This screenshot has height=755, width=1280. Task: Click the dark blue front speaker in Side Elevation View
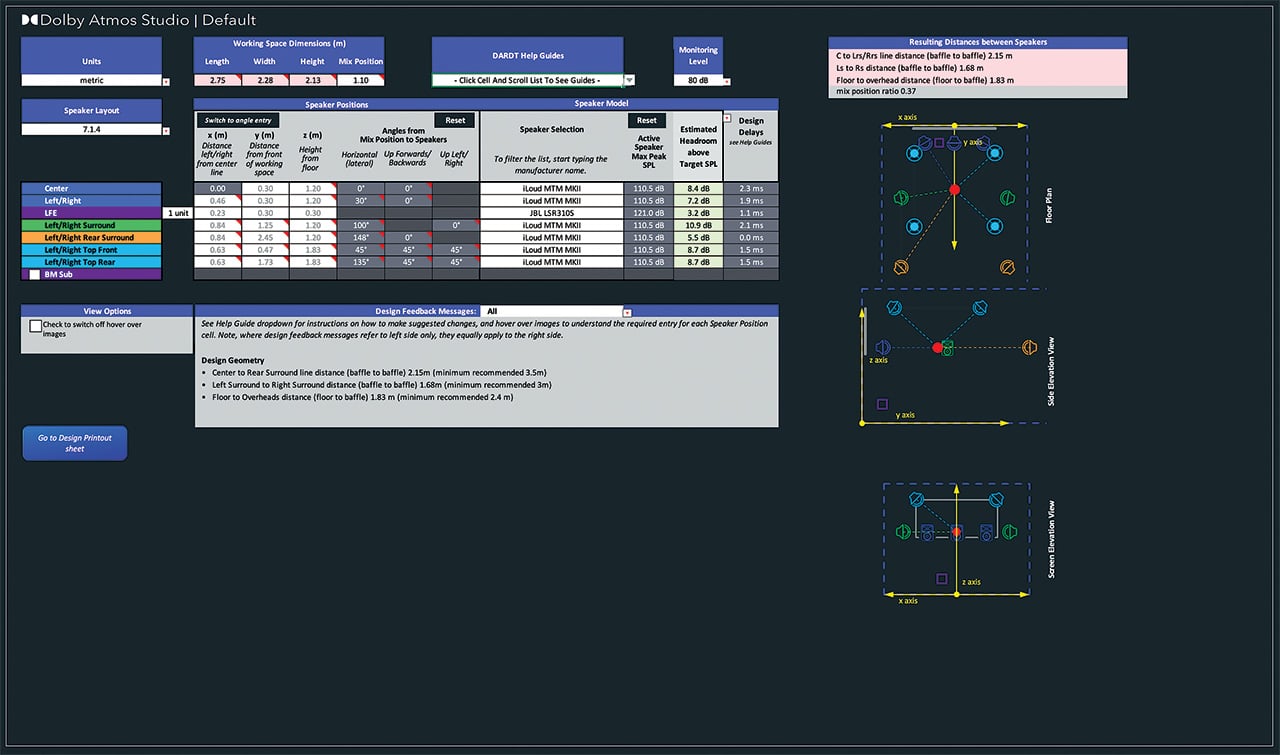[883, 347]
